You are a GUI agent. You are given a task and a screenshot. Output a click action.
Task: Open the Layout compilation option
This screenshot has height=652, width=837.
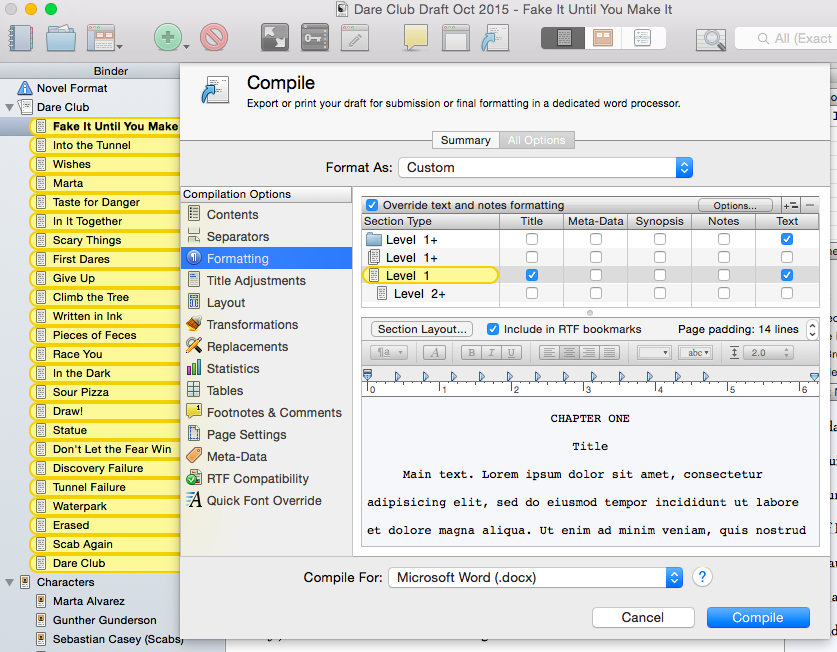point(226,302)
